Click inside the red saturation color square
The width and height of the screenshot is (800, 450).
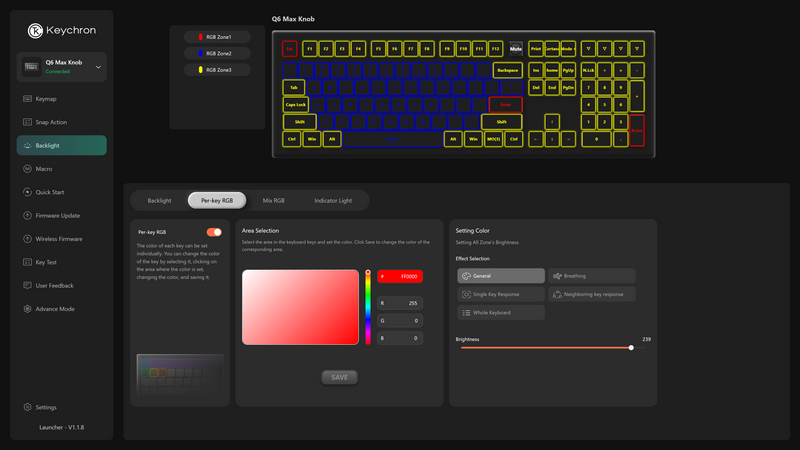coord(301,307)
